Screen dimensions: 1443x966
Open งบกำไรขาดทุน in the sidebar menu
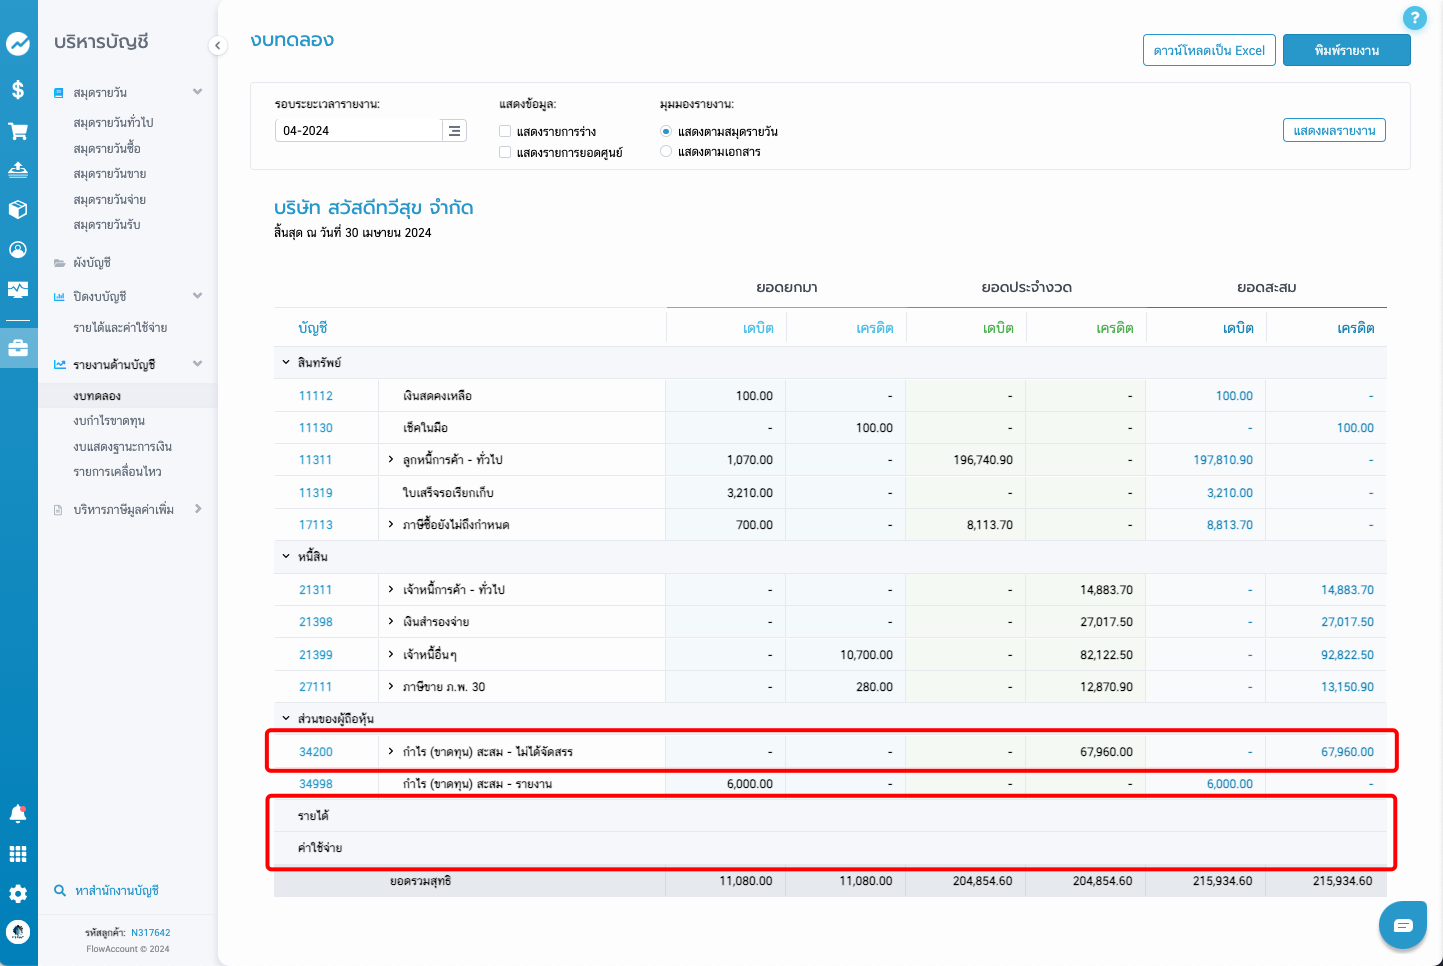point(109,421)
